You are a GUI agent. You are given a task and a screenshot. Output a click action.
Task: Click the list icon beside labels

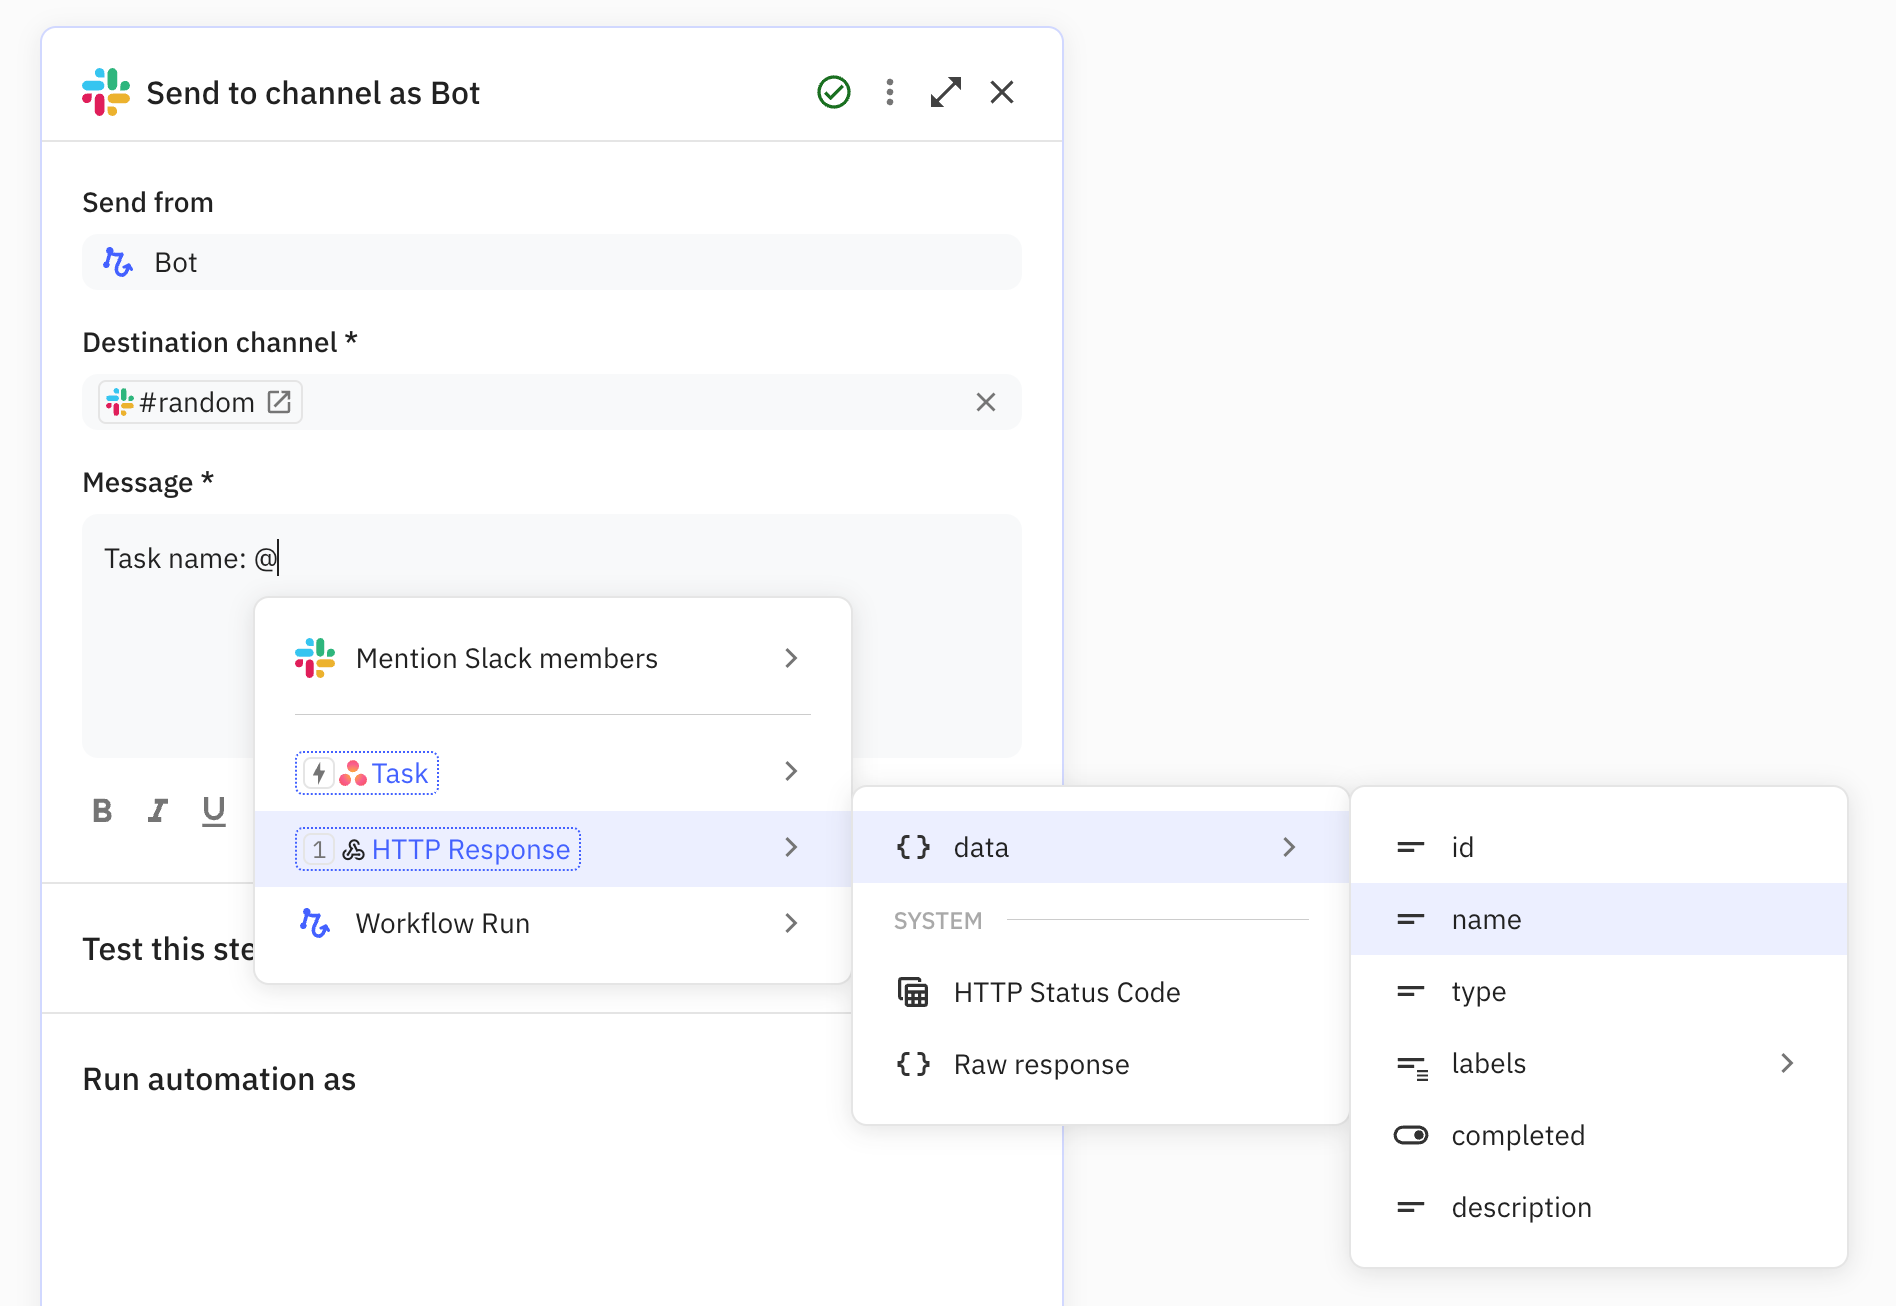pos(1412,1067)
